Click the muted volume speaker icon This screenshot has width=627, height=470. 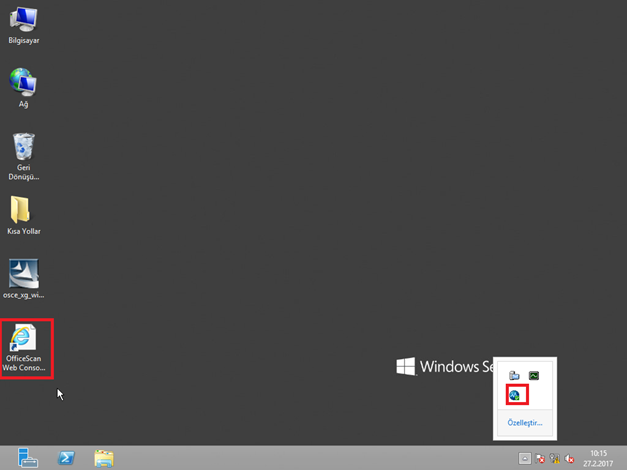[x=569, y=458]
